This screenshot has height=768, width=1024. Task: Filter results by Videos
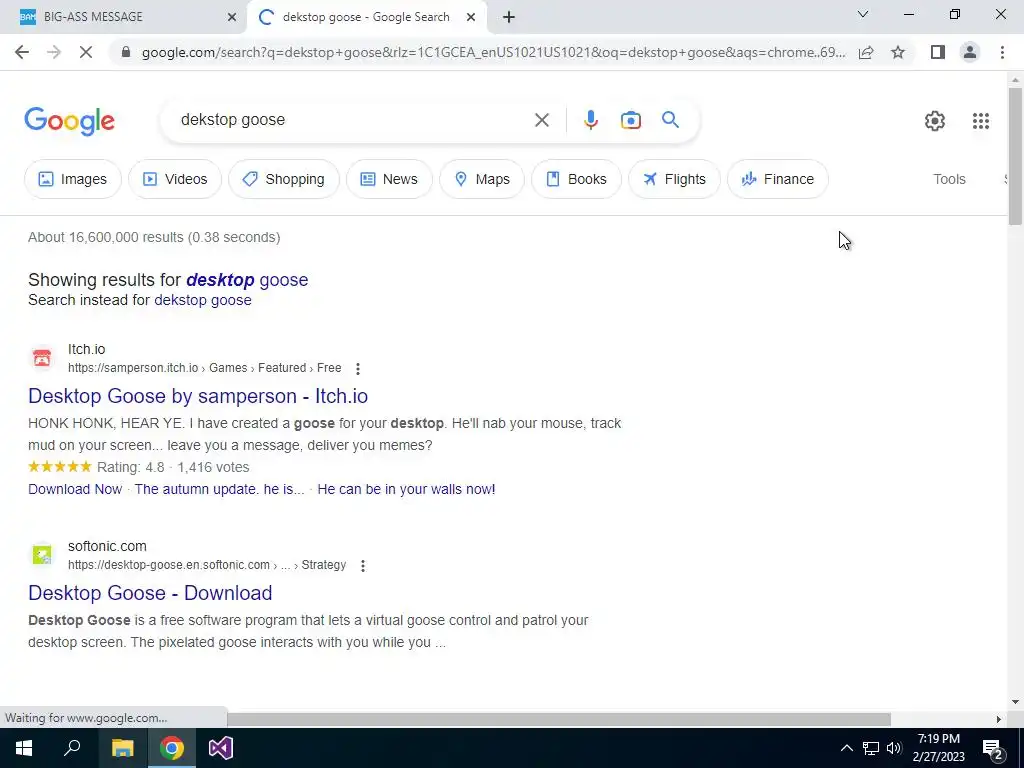175,179
